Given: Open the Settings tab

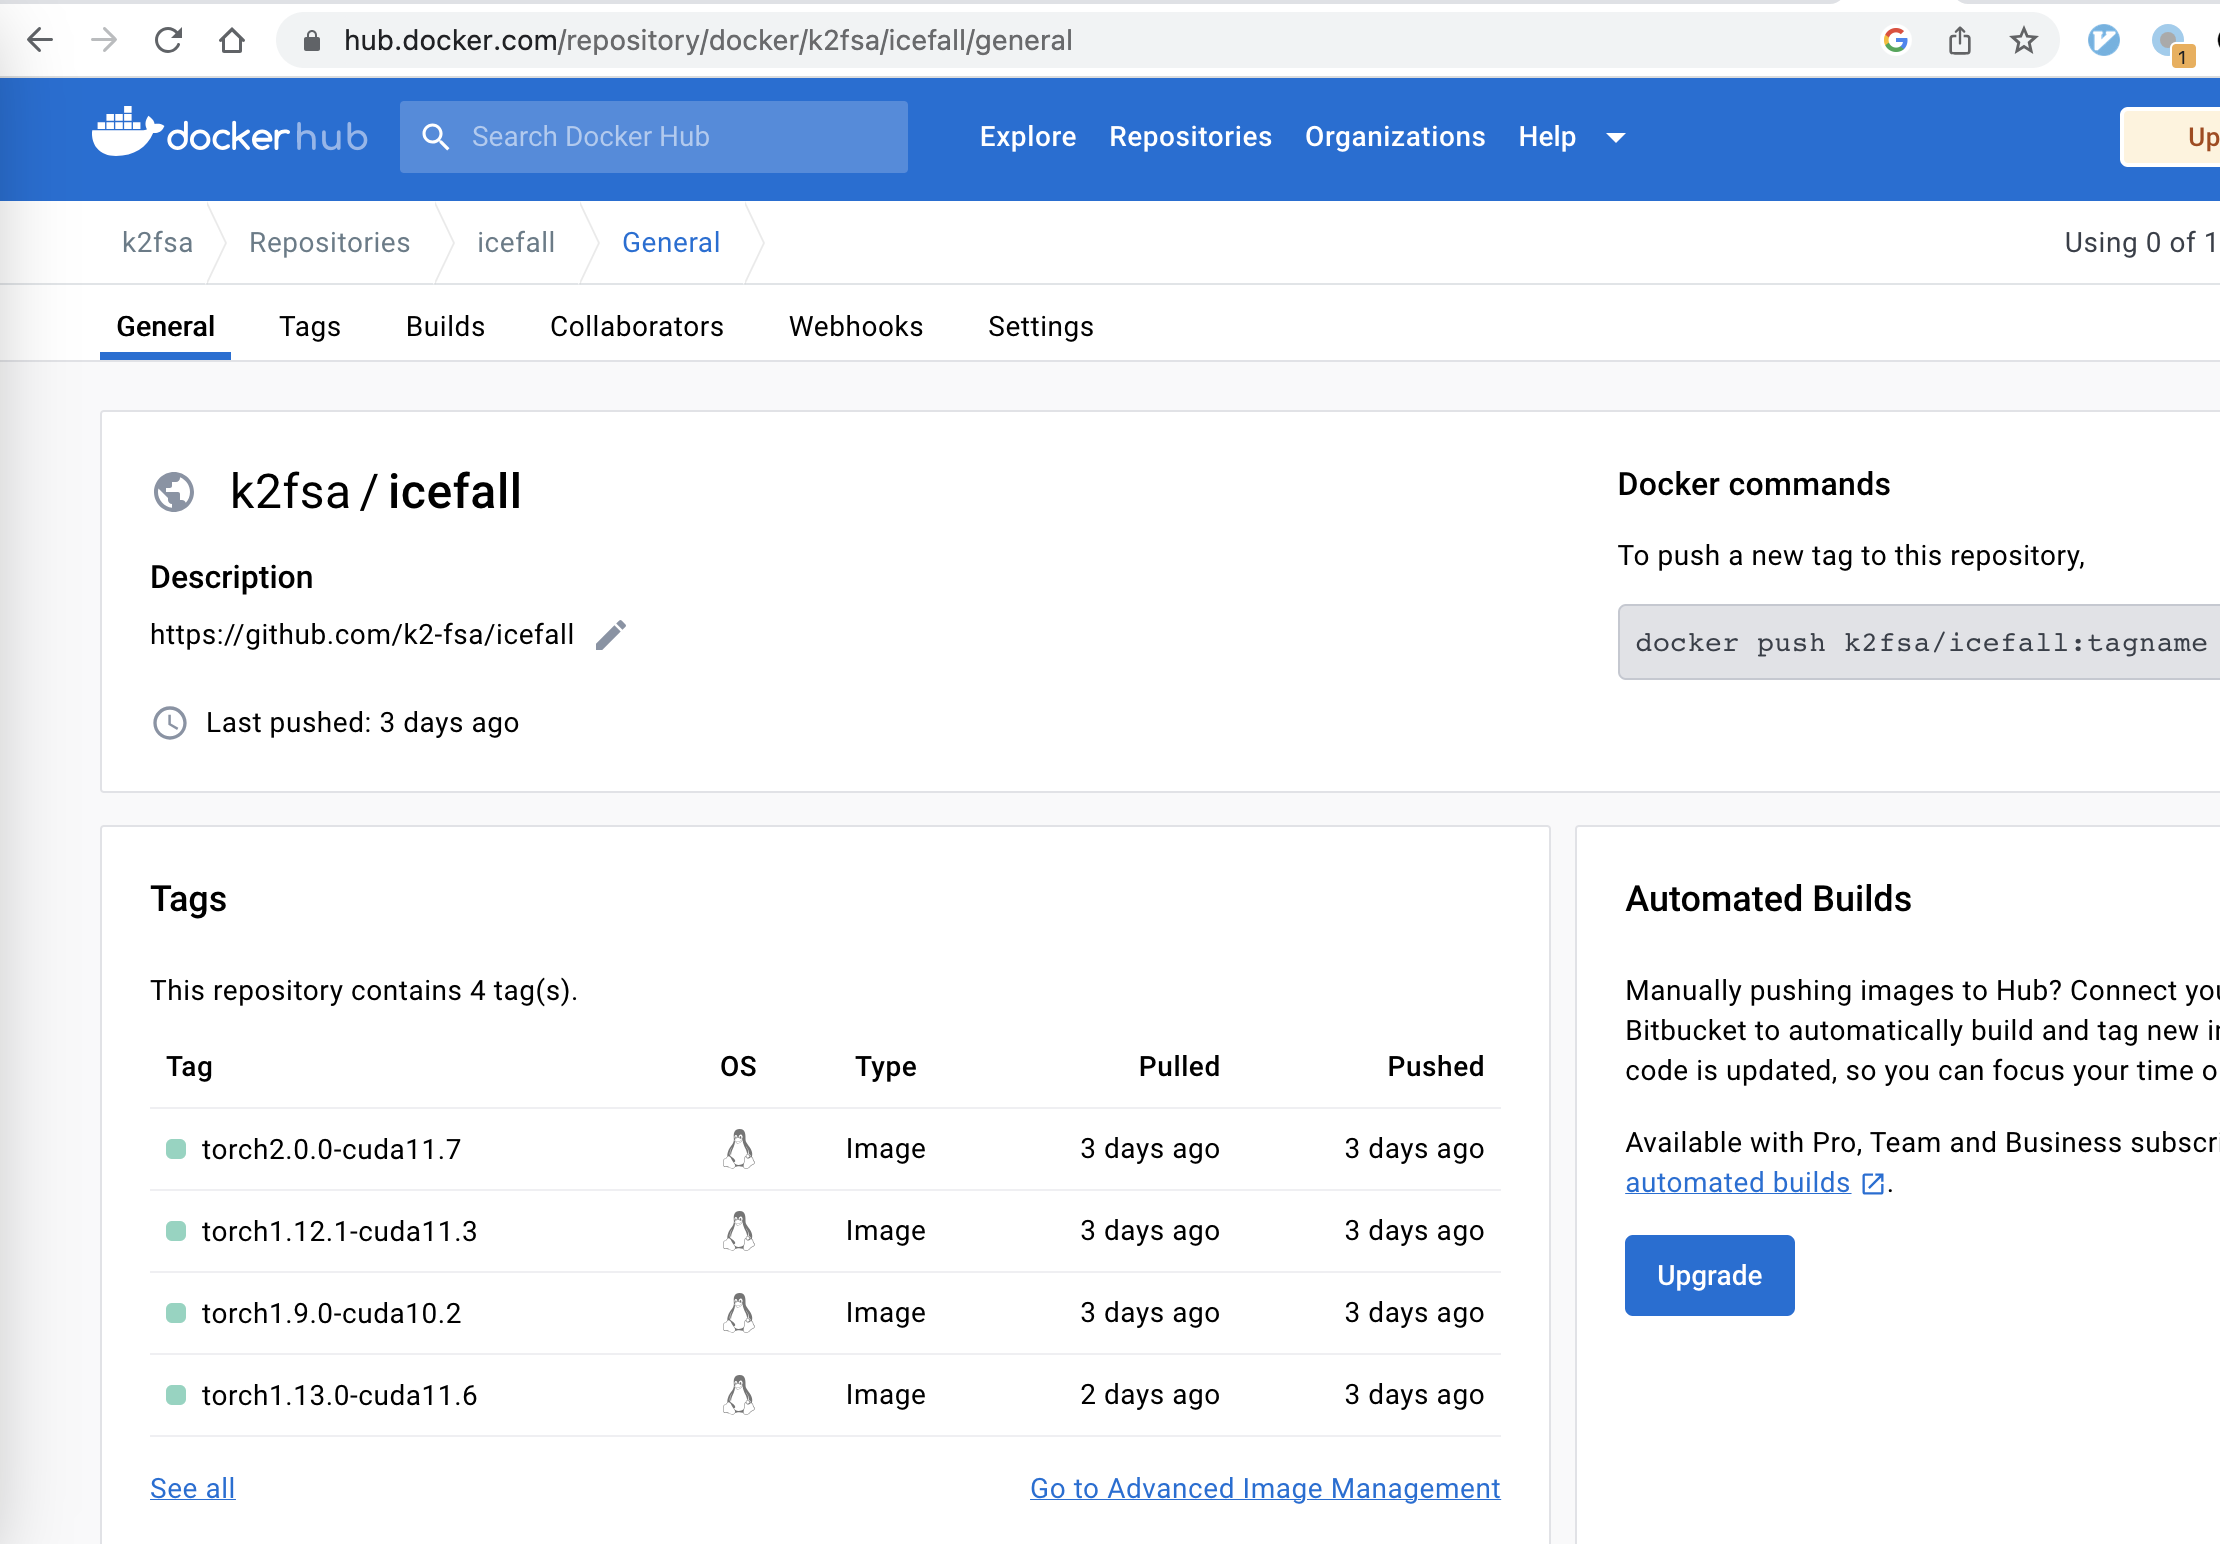Looking at the screenshot, I should [x=1040, y=327].
